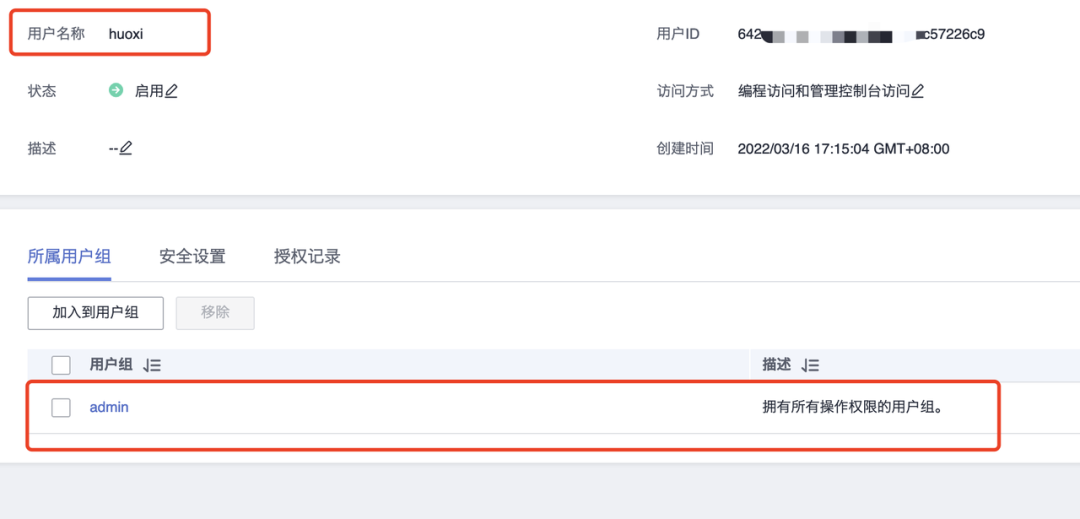The width and height of the screenshot is (1080, 519).
Task: Click the sort icon beside 描述 column header
Action: click(810, 366)
